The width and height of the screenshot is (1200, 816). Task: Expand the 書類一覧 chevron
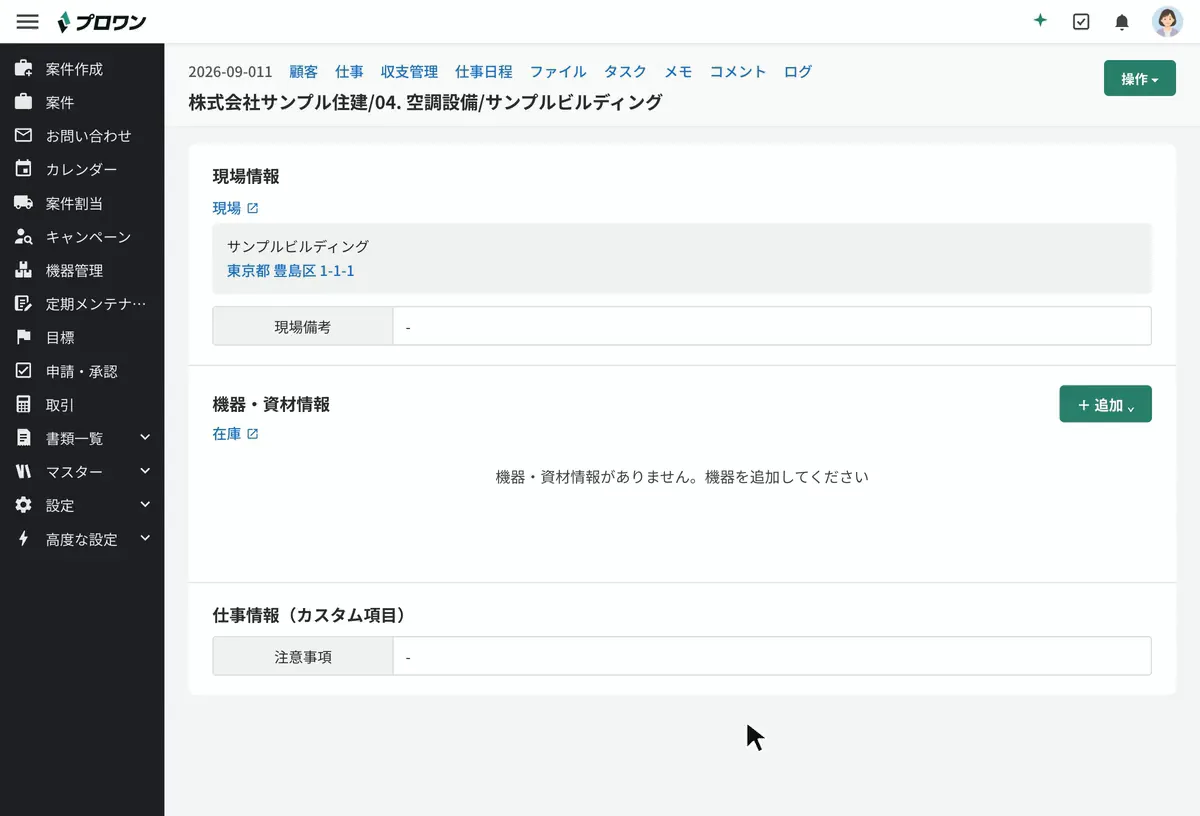[145, 437]
